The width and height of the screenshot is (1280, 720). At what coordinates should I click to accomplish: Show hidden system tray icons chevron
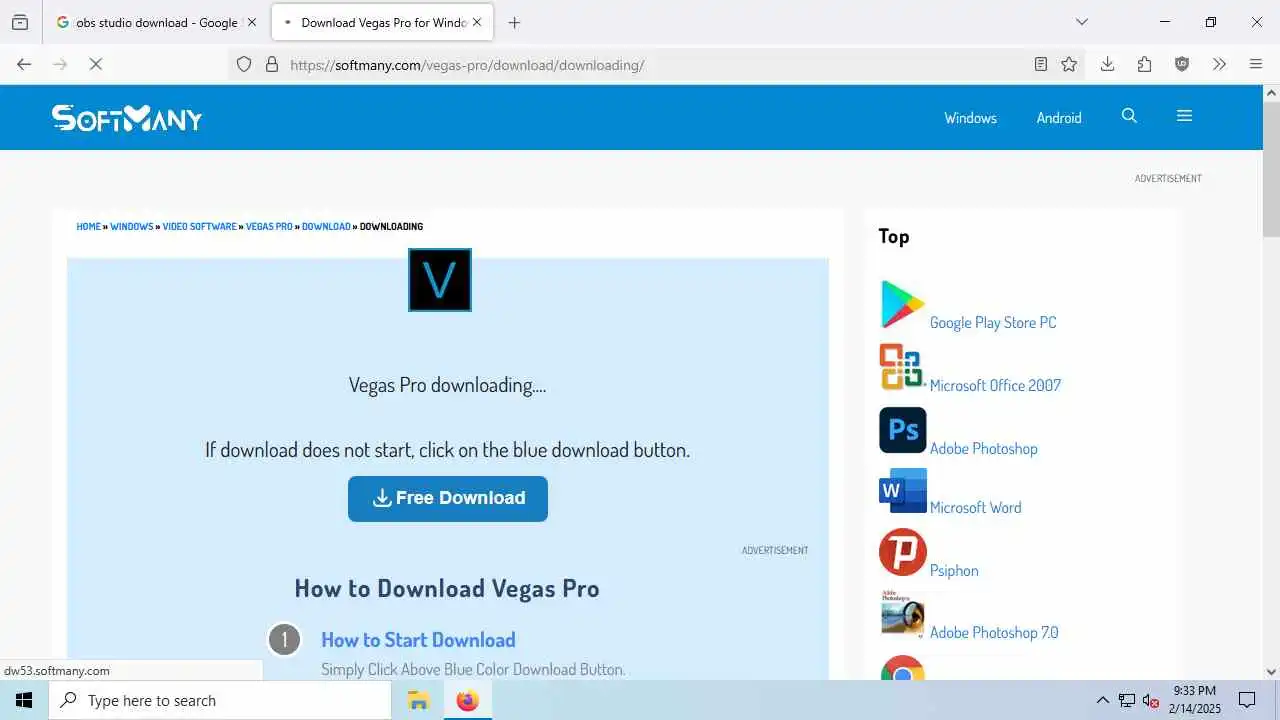(1103, 700)
